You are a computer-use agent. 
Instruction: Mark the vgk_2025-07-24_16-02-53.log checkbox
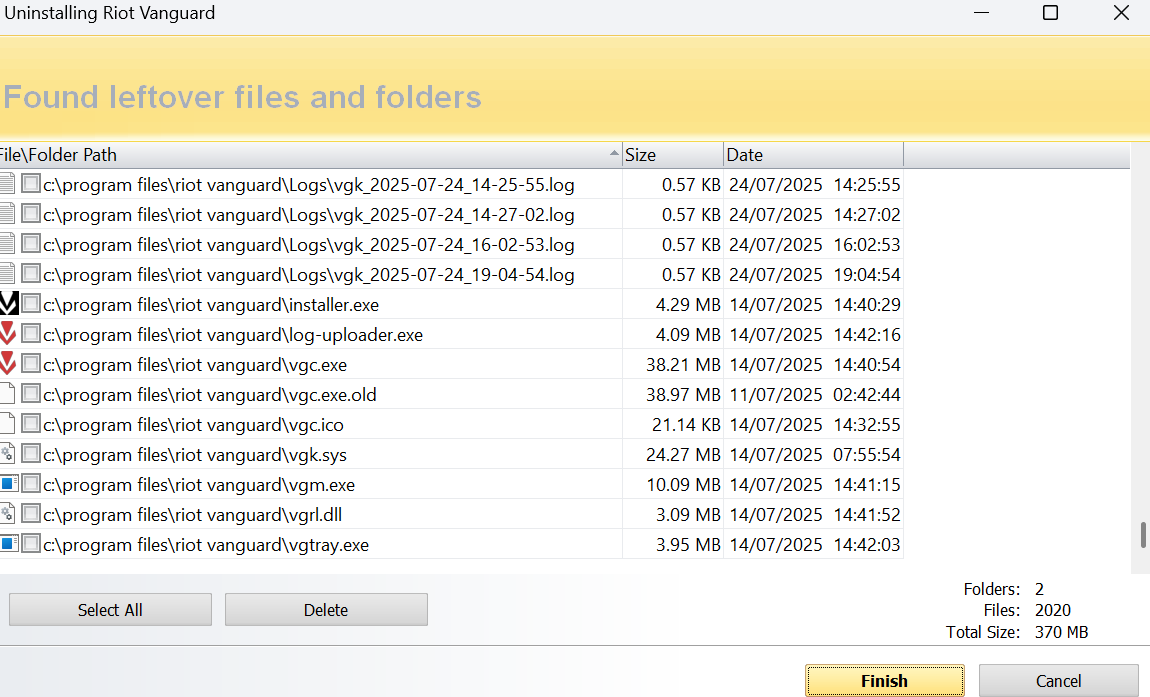[31, 244]
